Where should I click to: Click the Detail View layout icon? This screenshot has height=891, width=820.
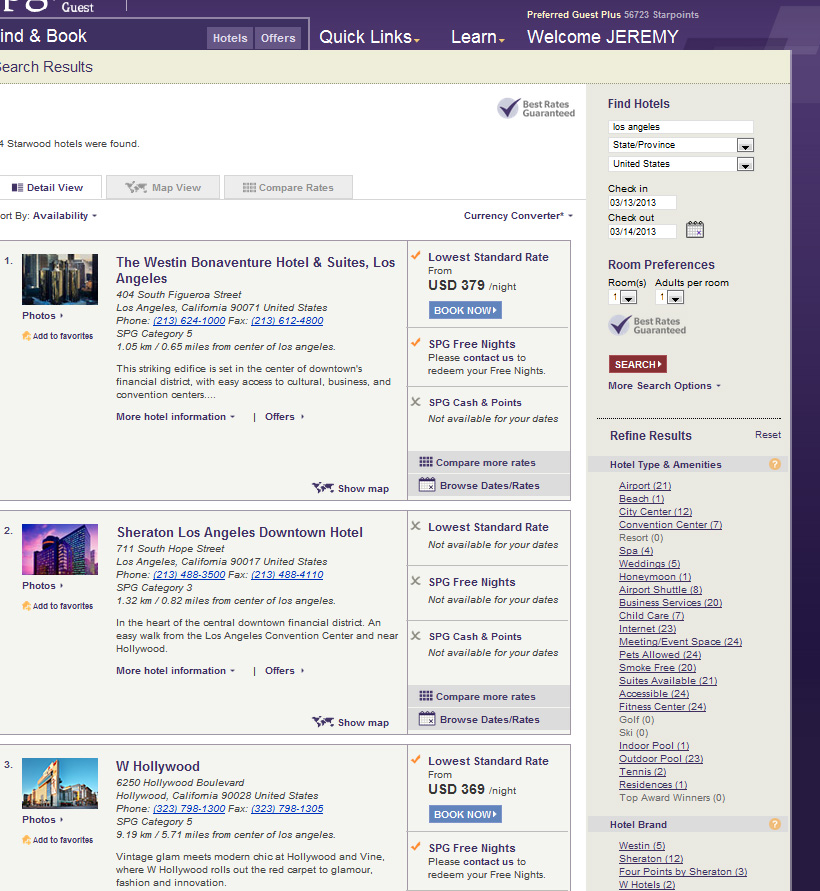click(18, 188)
